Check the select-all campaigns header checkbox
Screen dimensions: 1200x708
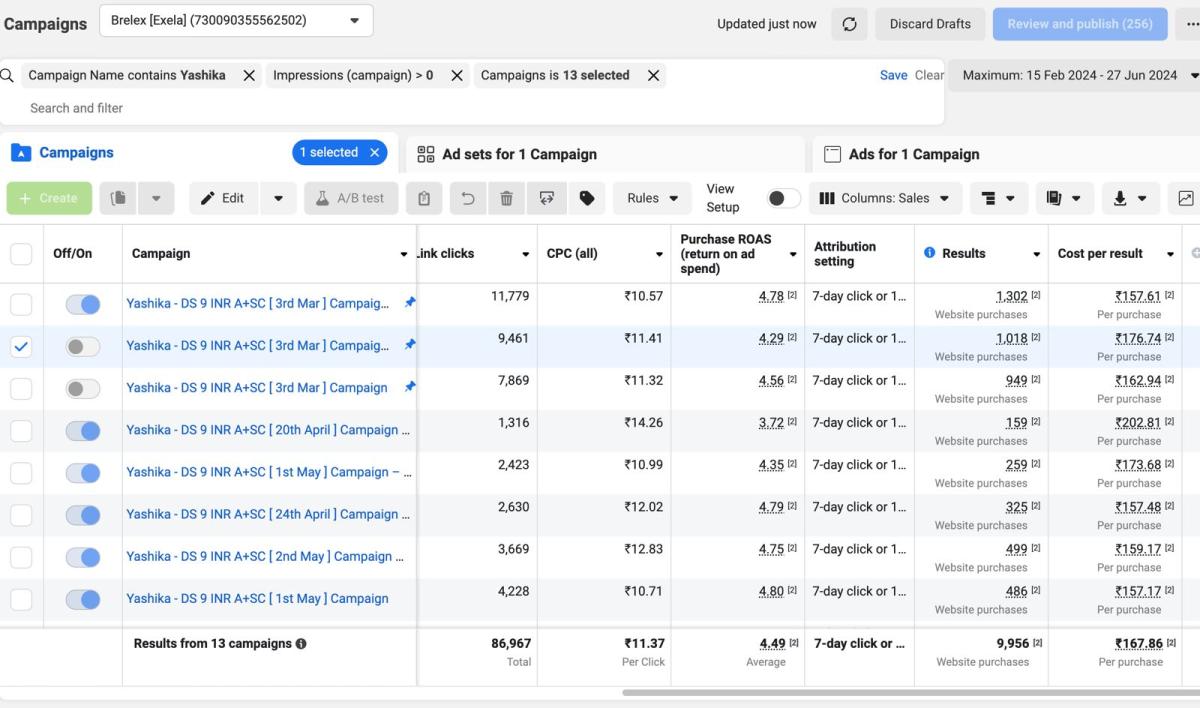(x=21, y=254)
